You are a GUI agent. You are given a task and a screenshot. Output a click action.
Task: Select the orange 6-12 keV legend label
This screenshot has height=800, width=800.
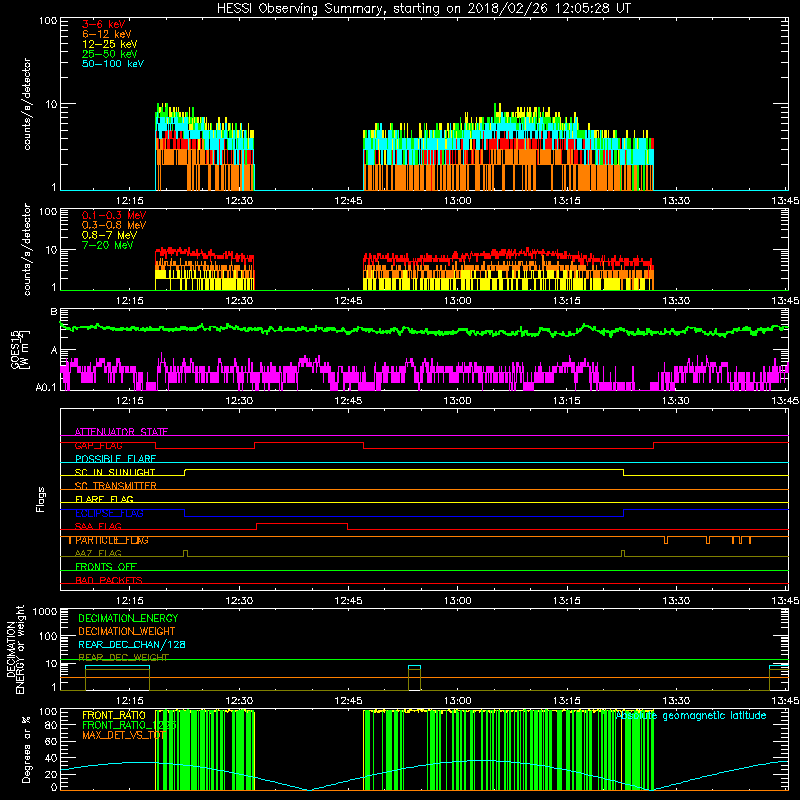107,34
